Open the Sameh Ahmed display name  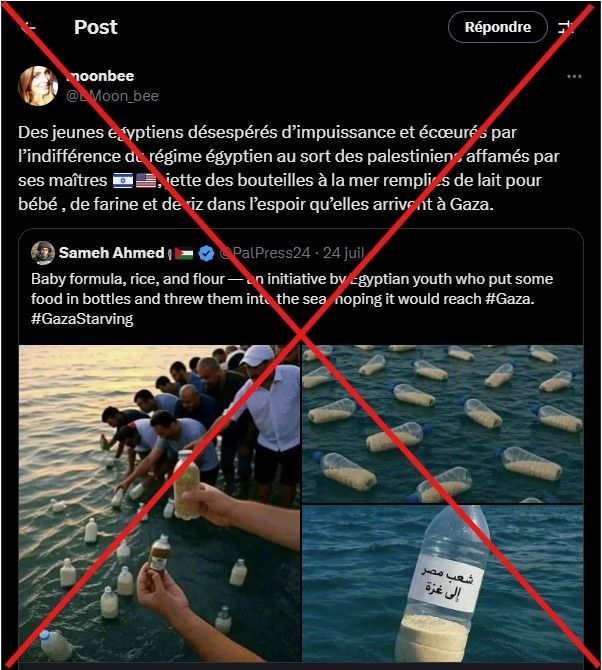point(112,253)
